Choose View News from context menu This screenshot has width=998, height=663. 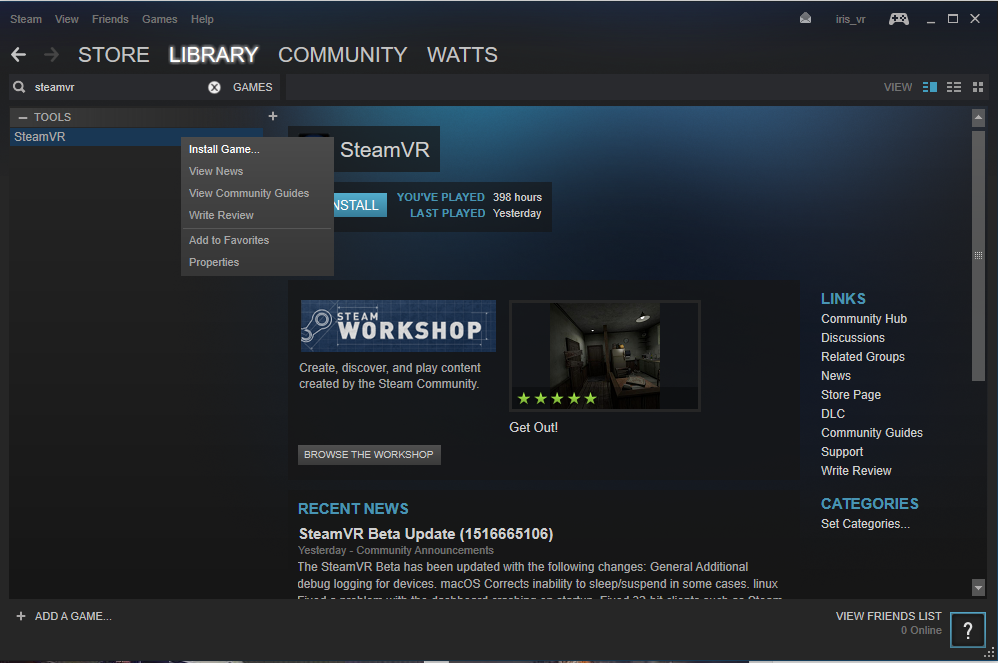tap(216, 171)
